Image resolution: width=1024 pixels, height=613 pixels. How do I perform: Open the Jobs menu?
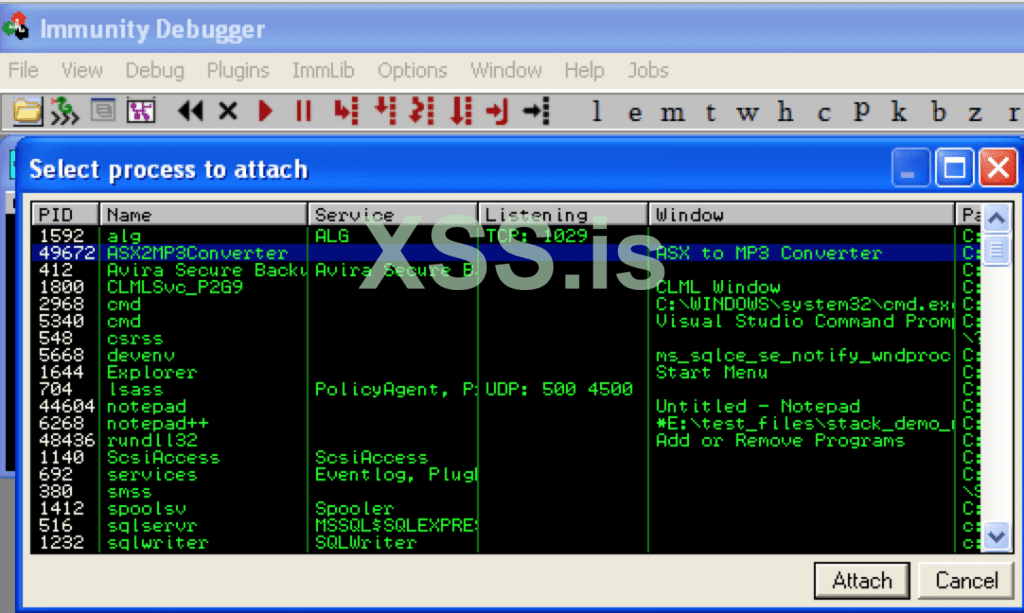648,70
